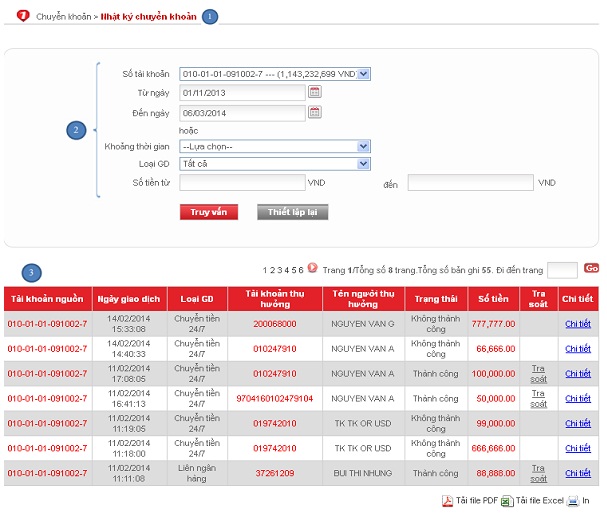Click the bank logo in breadcrumb
The image size is (607, 514).
click(x=23, y=16)
